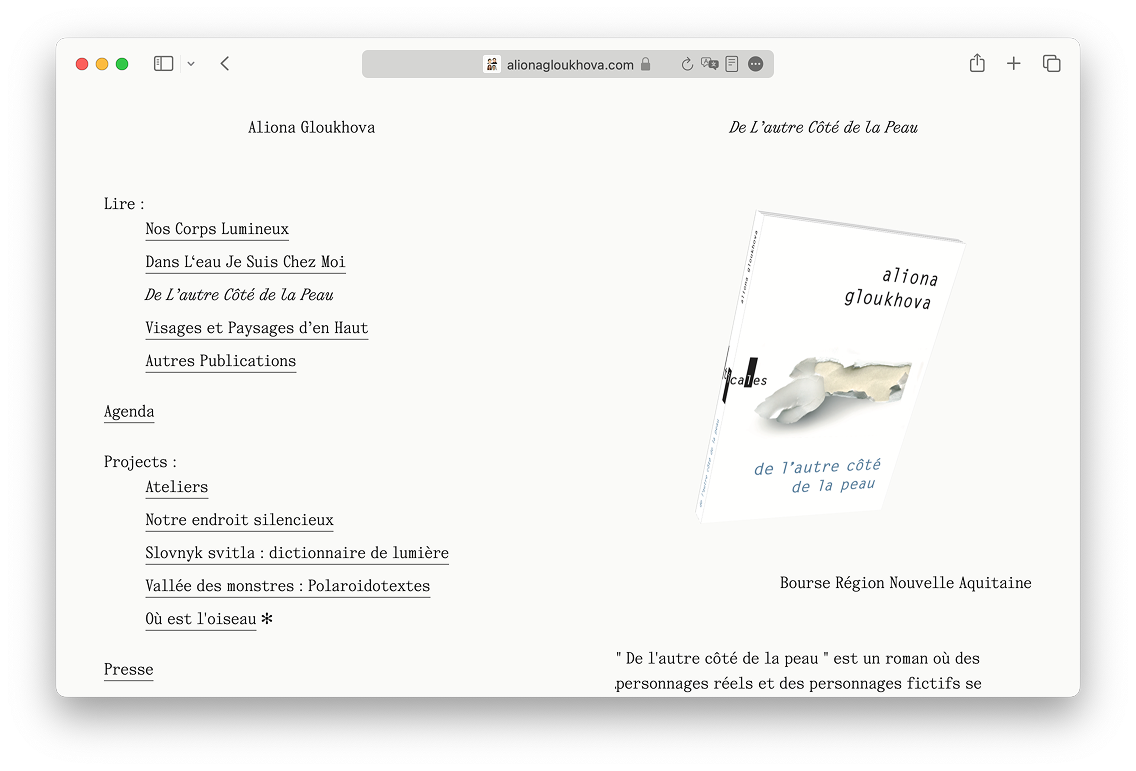This screenshot has width=1136, height=771.
Task: Select Visages et Paysages d'en Haut
Action: tap(256, 328)
